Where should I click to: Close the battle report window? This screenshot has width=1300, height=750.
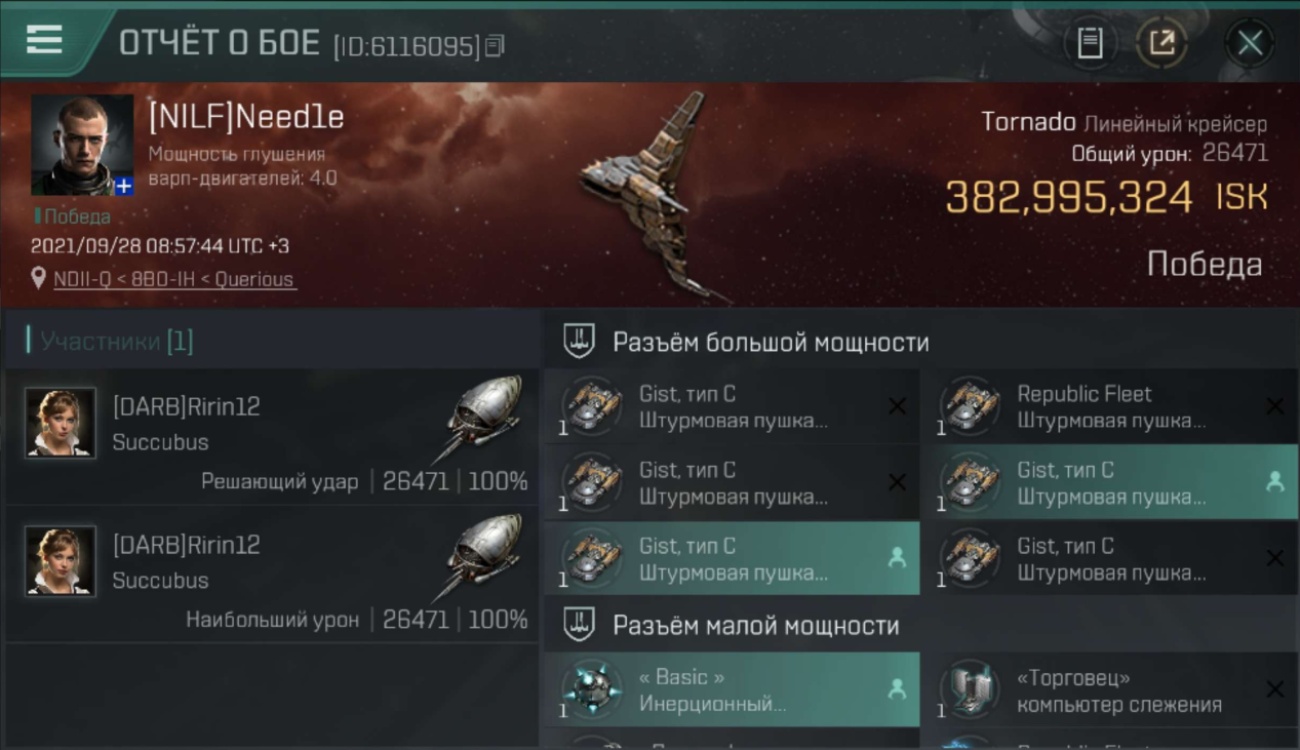point(1249,43)
